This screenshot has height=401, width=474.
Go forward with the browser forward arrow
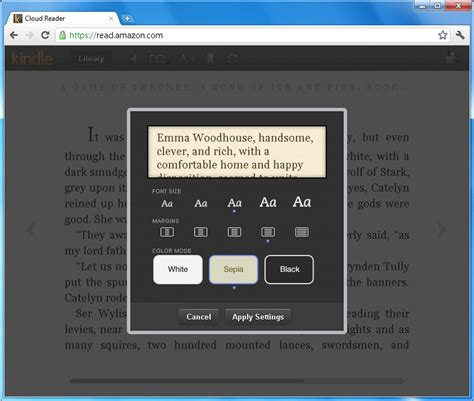point(29,35)
